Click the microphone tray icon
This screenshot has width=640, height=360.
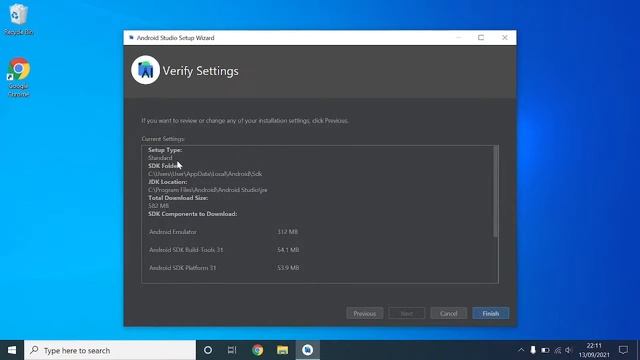click(533, 350)
